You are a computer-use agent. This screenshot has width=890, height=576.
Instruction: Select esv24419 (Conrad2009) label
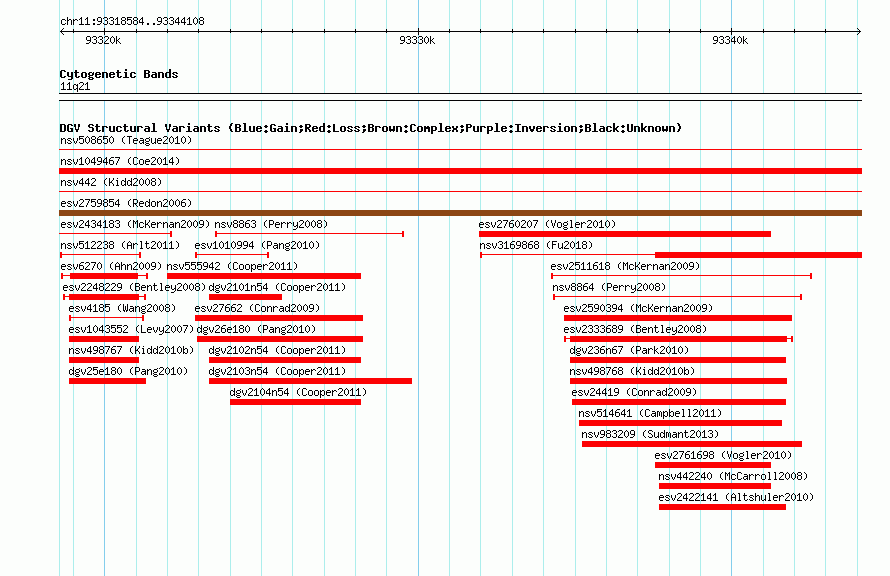click(x=634, y=392)
